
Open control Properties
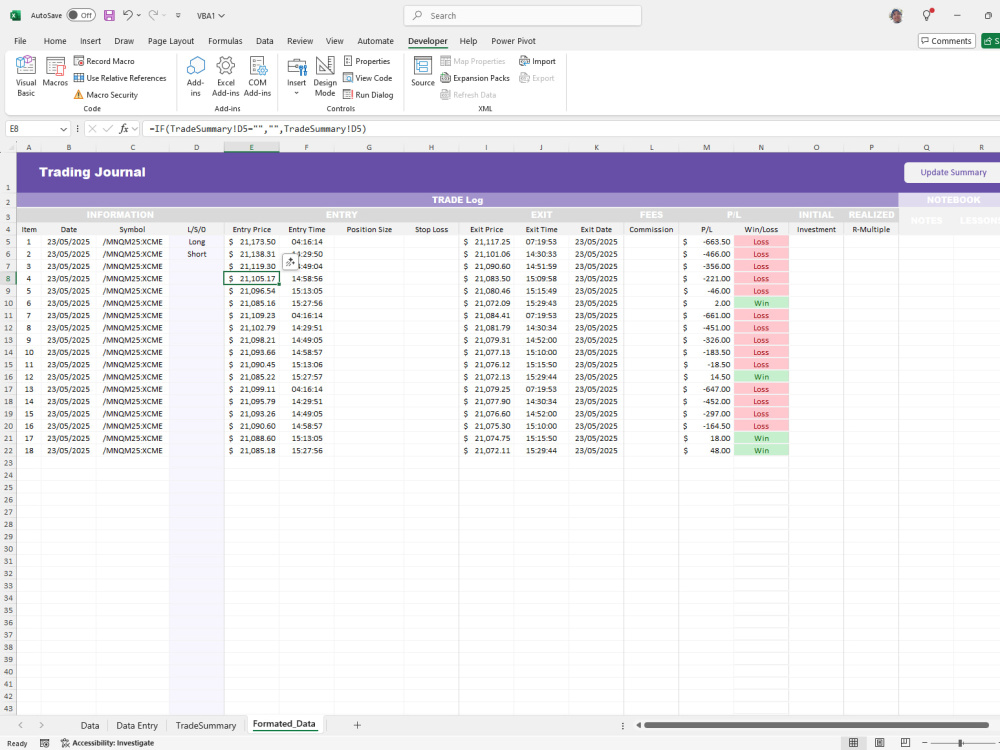pos(367,61)
